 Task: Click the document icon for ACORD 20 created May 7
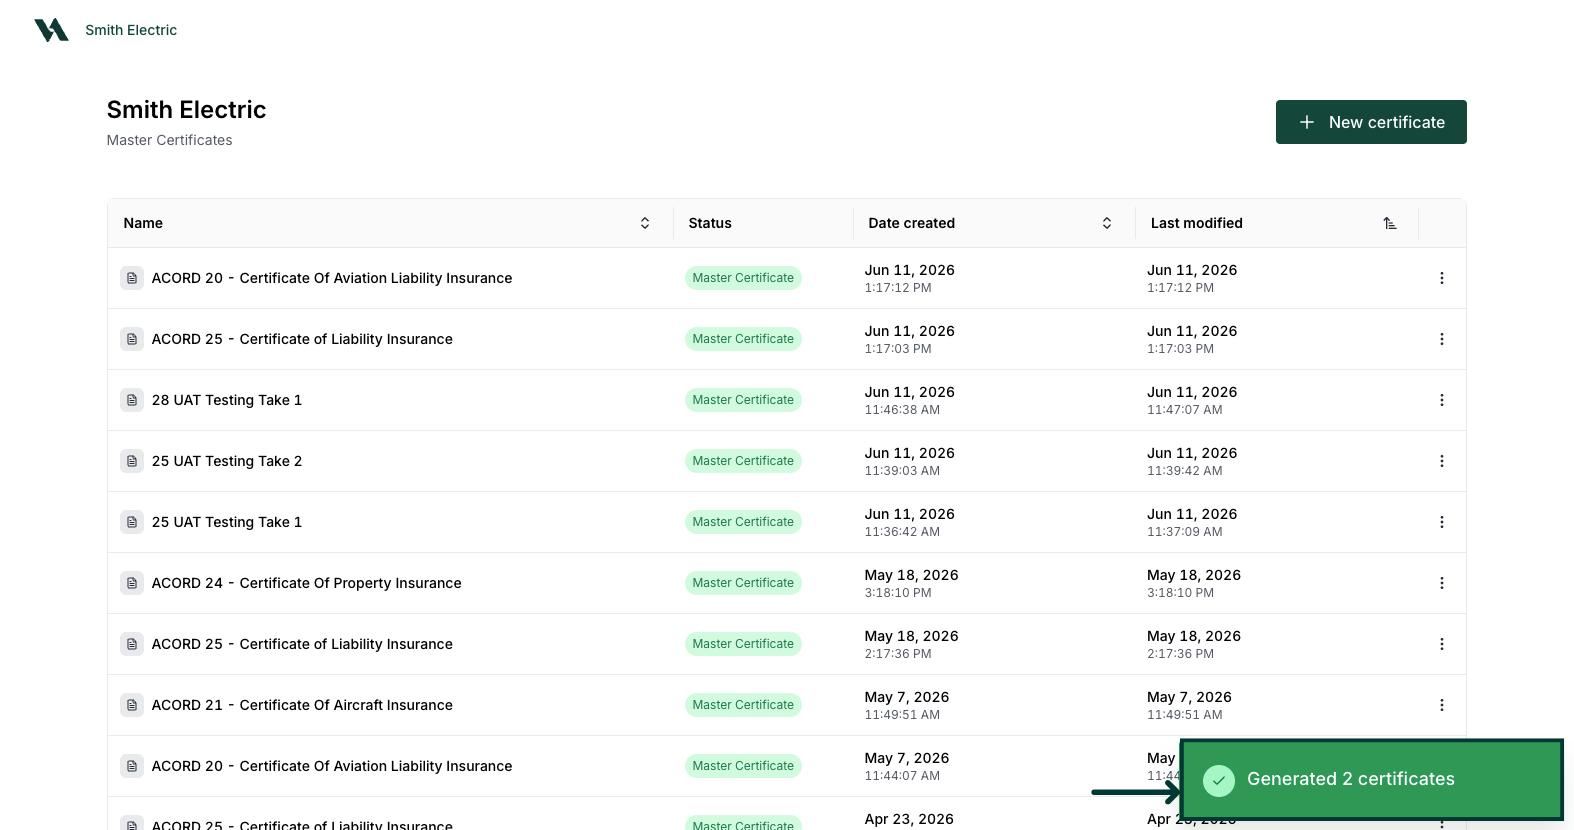(x=132, y=766)
